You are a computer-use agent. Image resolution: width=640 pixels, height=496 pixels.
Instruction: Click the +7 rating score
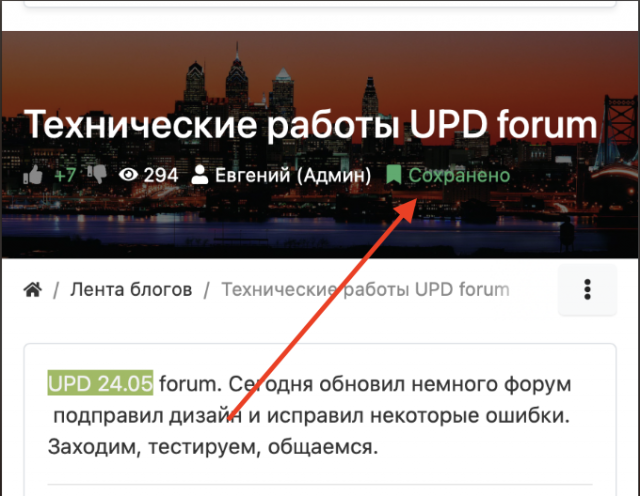65,175
